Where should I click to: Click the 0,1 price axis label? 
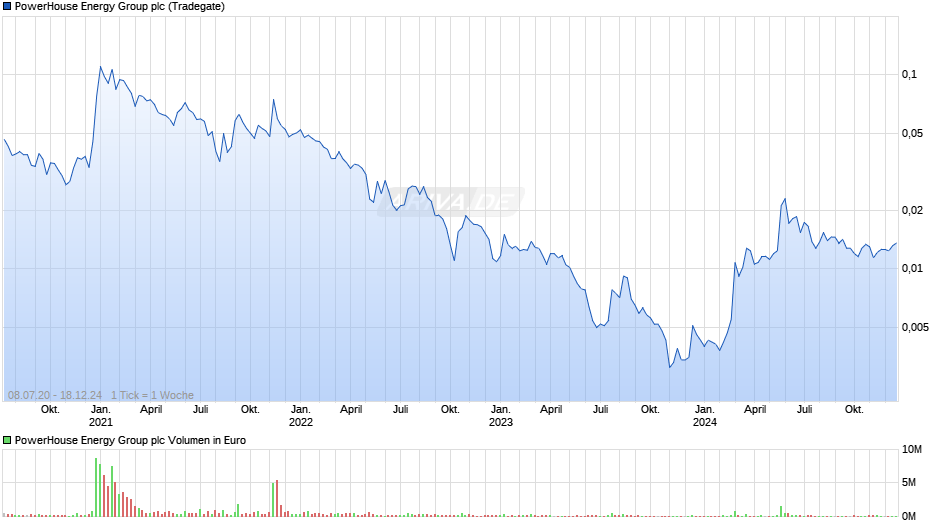(x=909, y=74)
